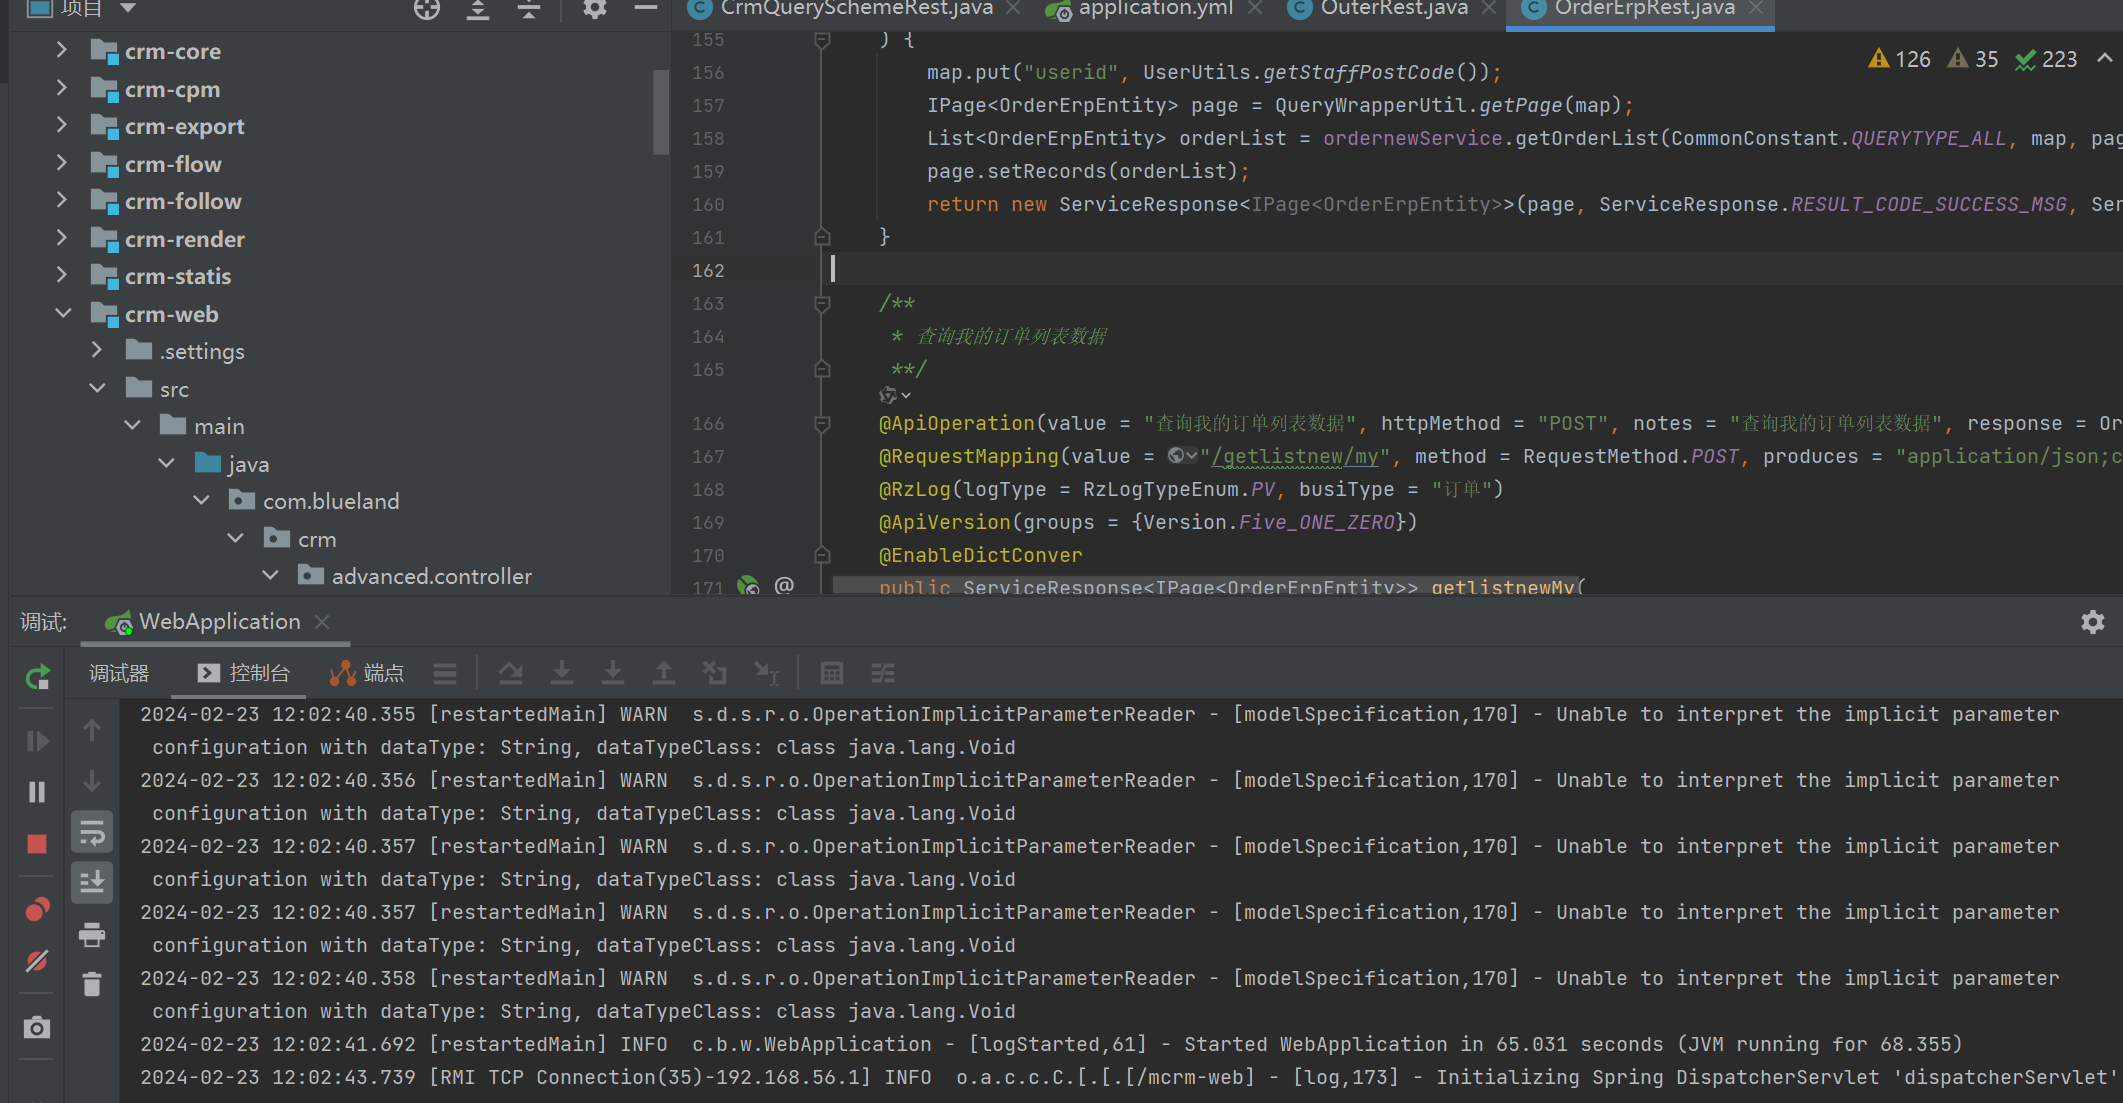Toggle mute breakpoints

37,961
